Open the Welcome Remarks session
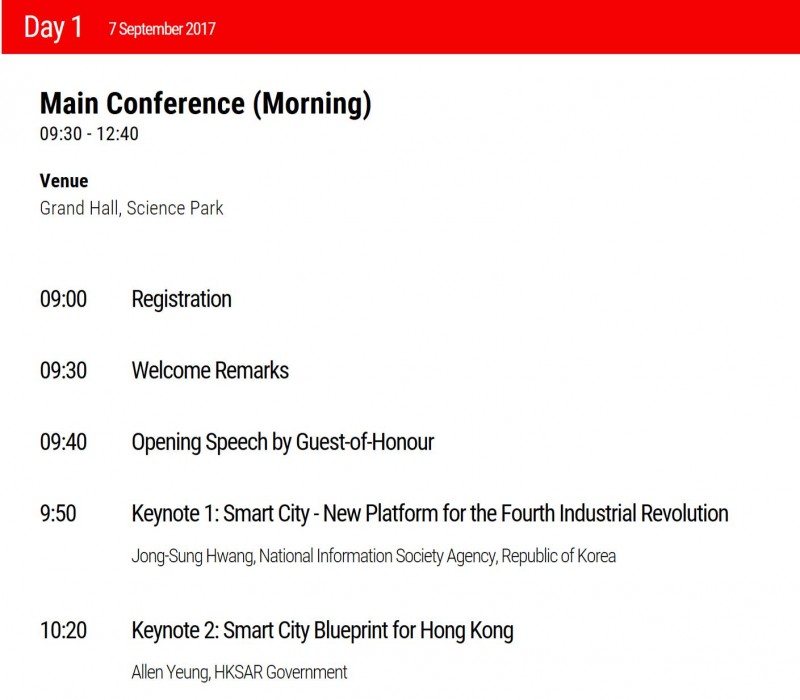The image size is (800, 700). (x=210, y=370)
